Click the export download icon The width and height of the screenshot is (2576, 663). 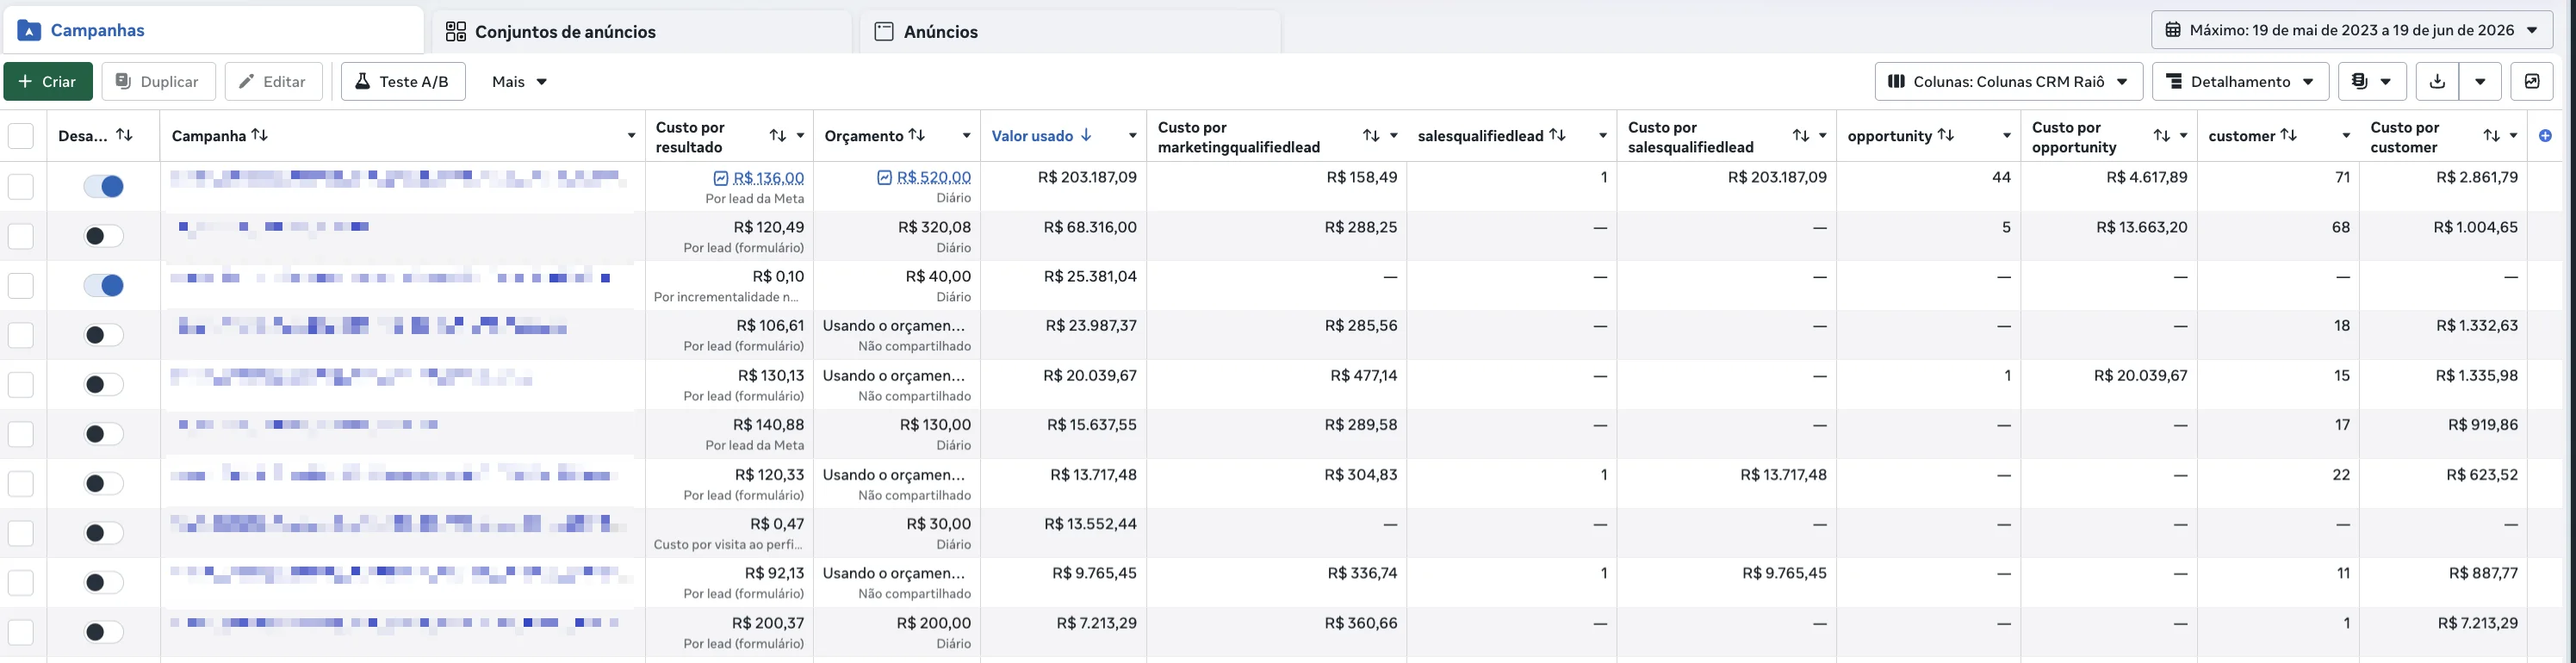(x=2437, y=81)
